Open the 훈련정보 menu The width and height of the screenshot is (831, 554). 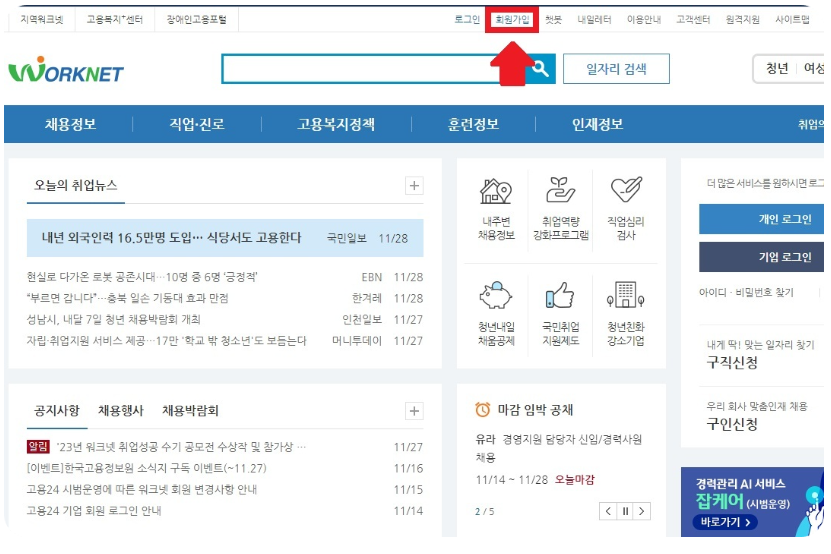(x=473, y=124)
